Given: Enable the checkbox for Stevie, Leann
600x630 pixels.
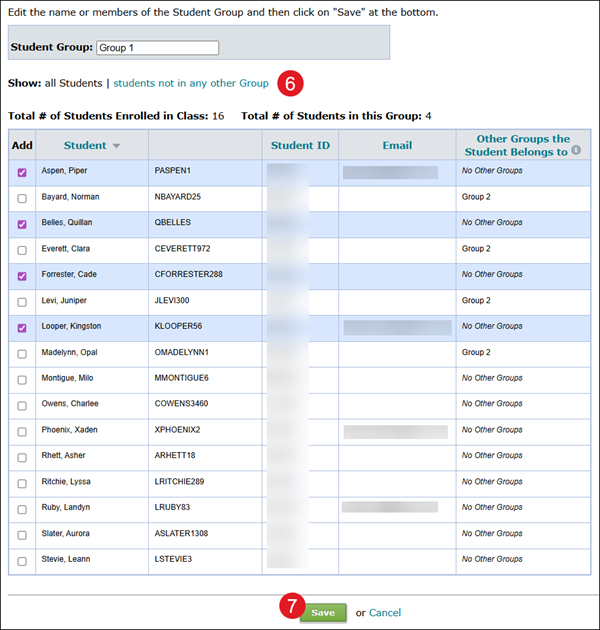Looking at the screenshot, I should 22,561.
